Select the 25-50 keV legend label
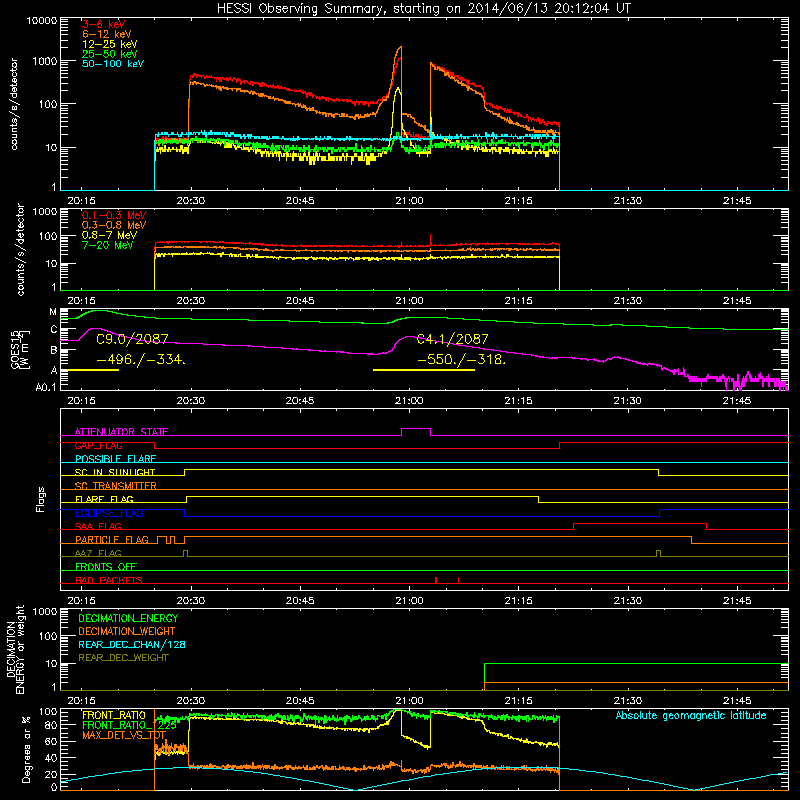Viewport: 800px width, 800px height. (x=109, y=54)
